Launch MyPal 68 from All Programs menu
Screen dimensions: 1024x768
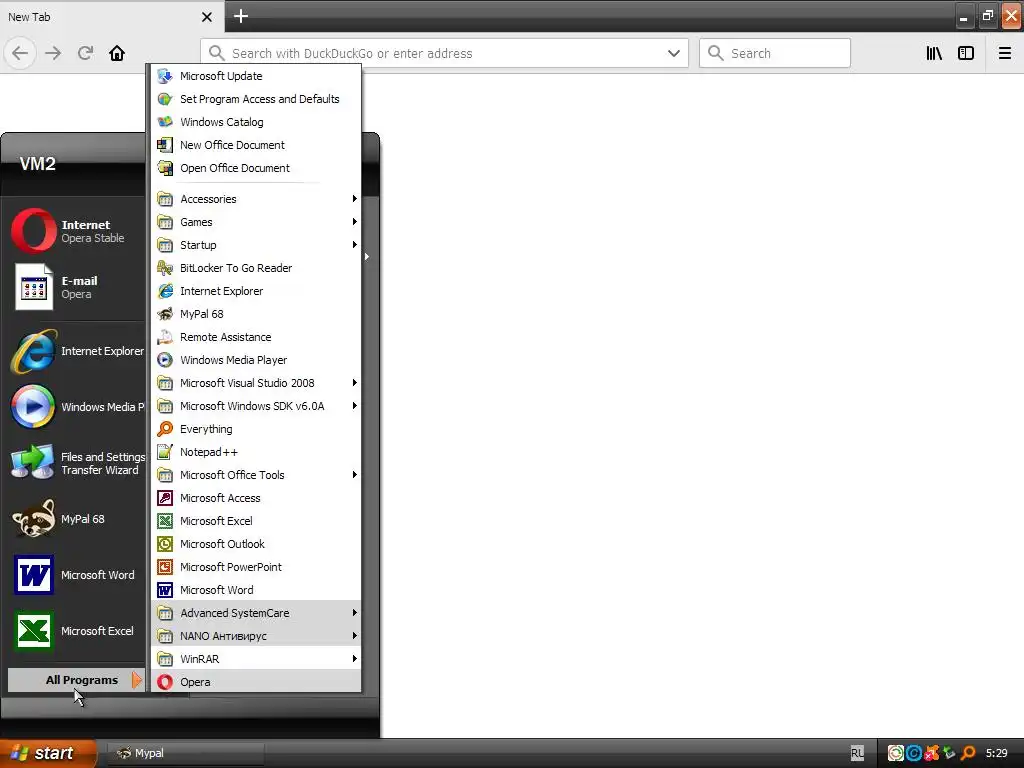tap(256, 313)
